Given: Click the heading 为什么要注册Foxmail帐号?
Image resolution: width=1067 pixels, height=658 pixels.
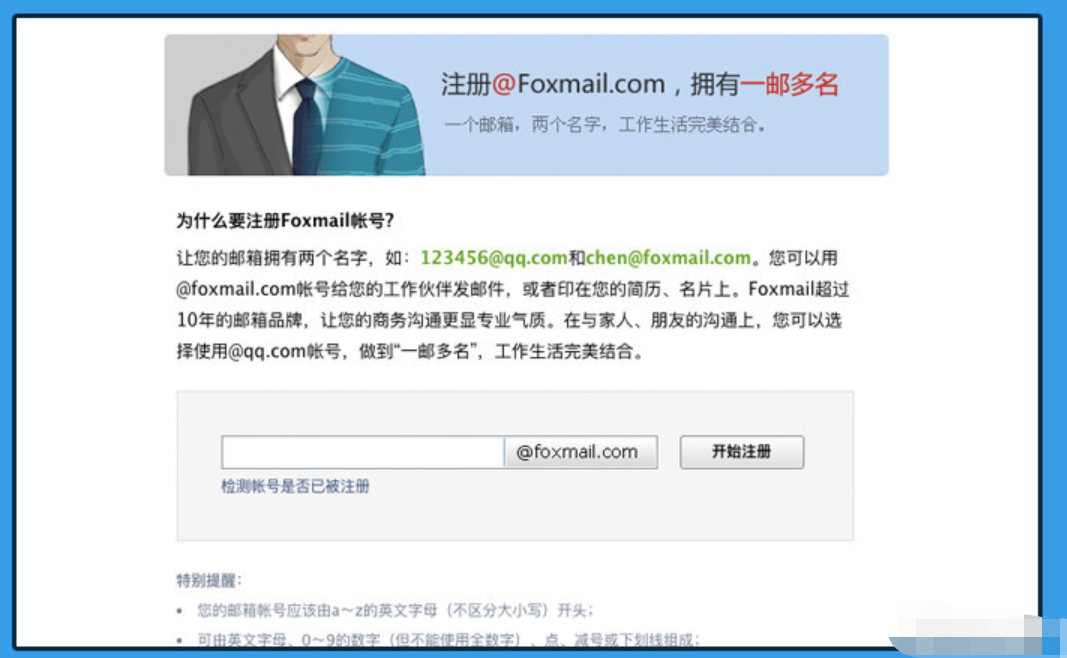Looking at the screenshot, I should click(285, 220).
